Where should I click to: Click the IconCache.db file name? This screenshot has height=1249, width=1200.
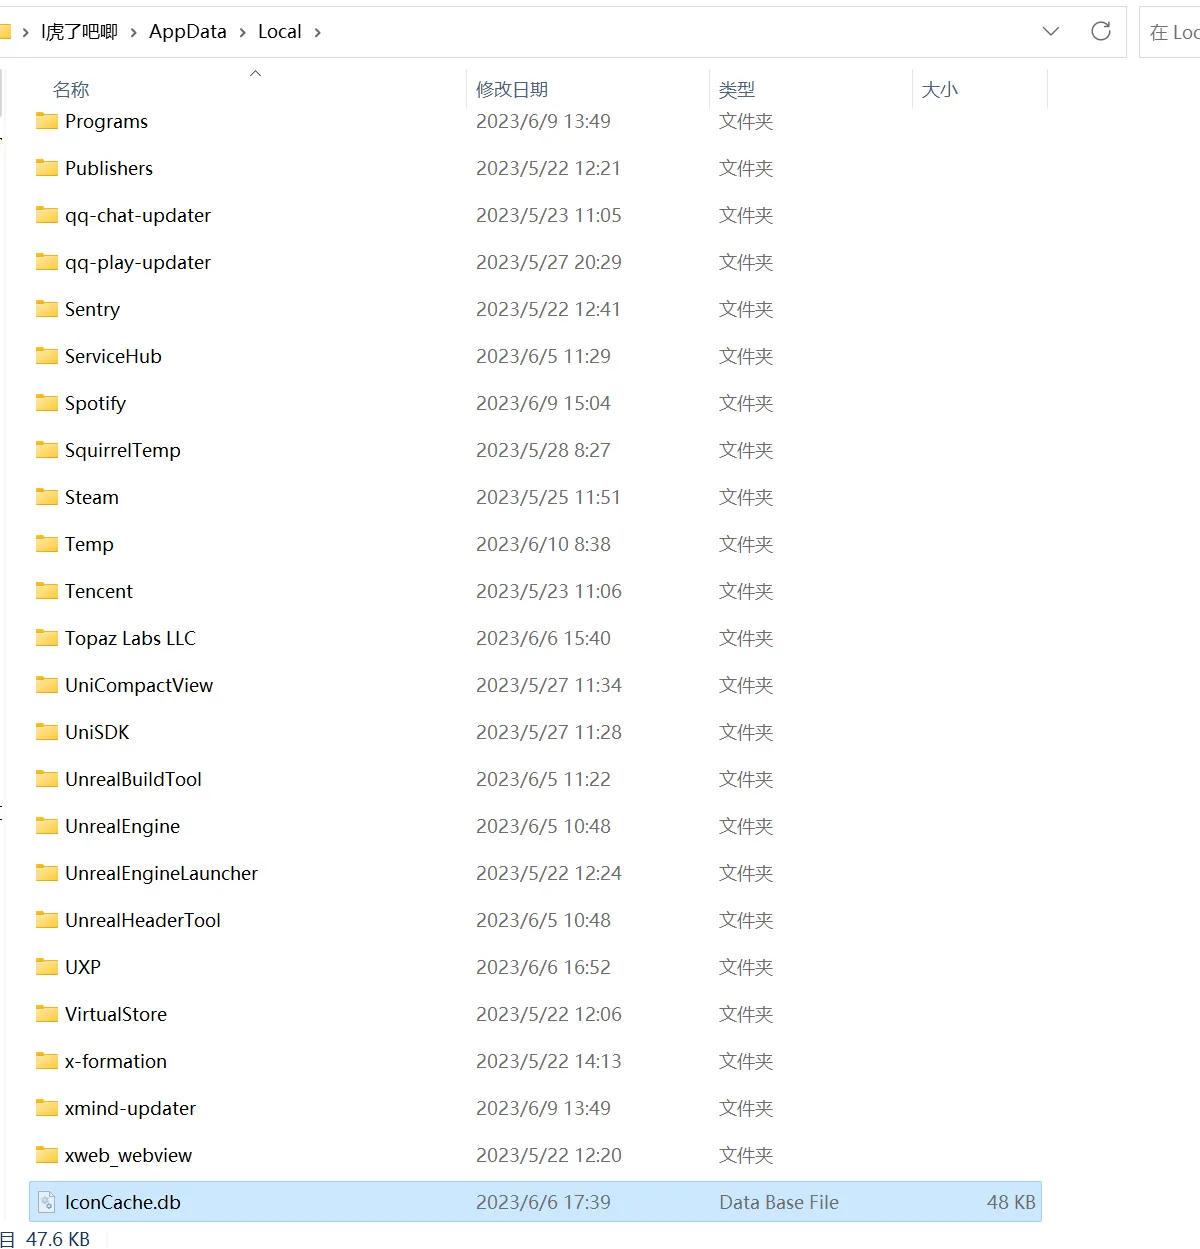123,1202
